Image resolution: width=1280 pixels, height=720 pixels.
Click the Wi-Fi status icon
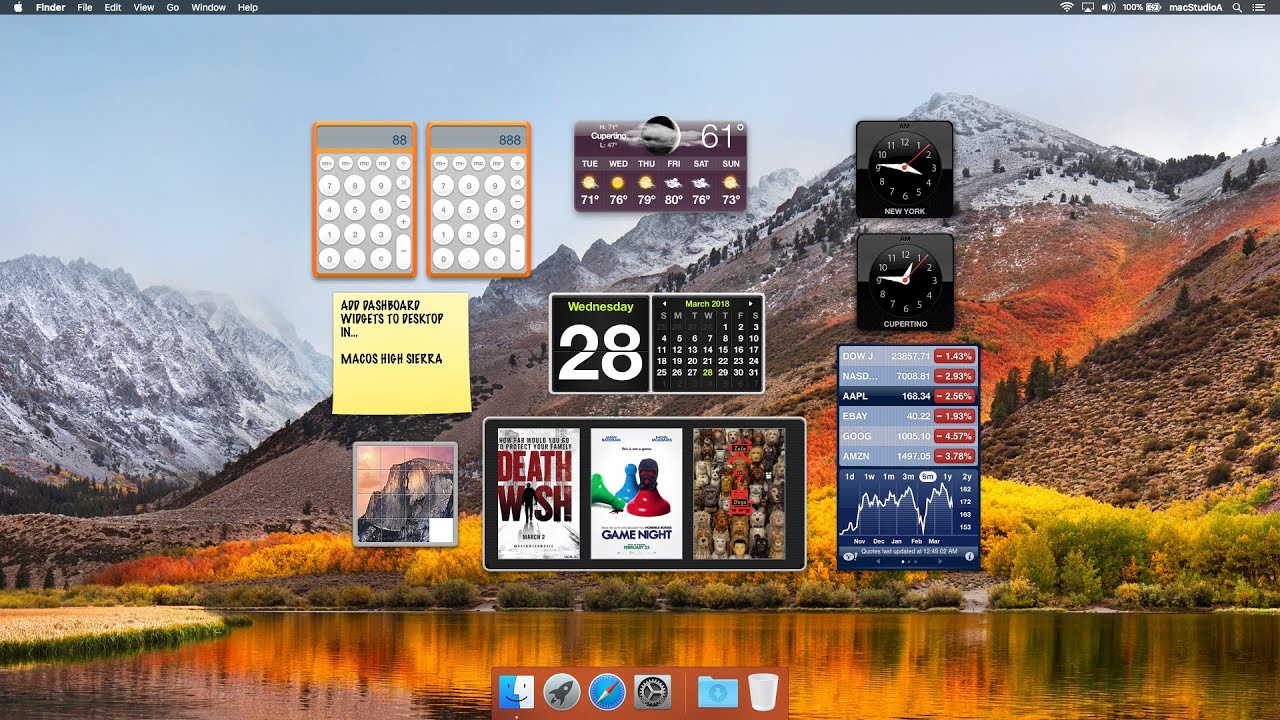click(x=1066, y=7)
